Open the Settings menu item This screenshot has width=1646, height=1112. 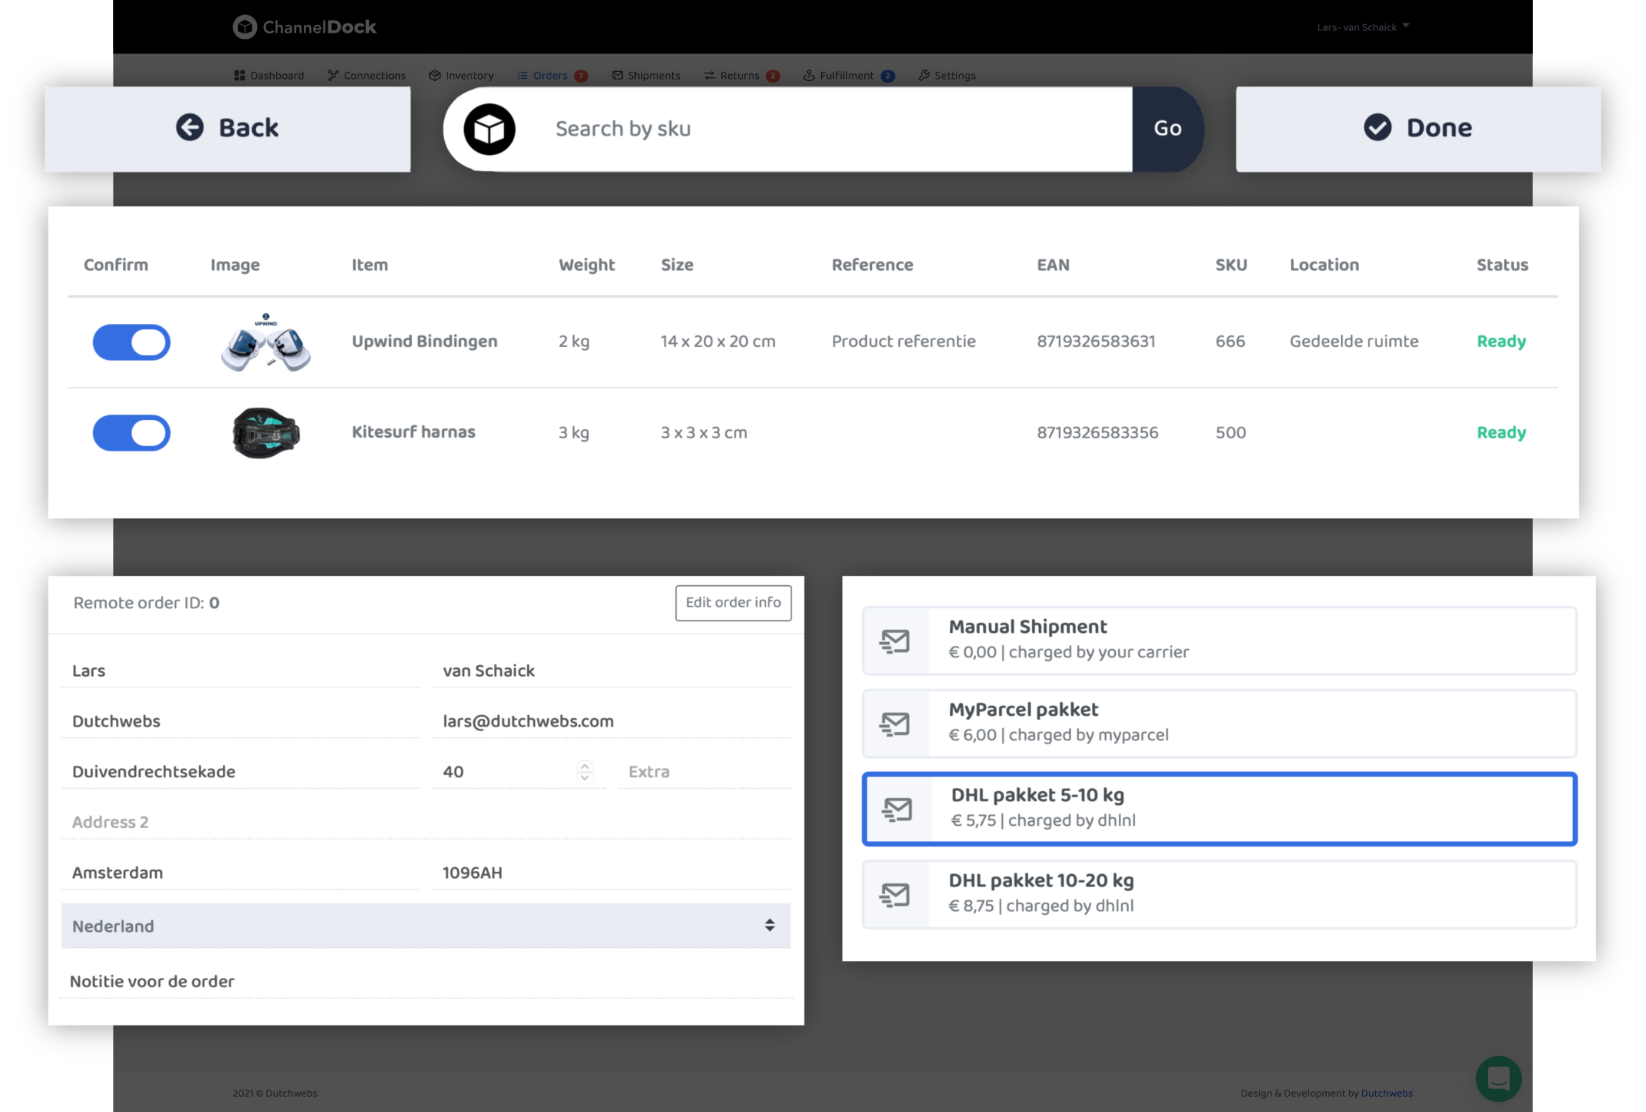pyautogui.click(x=947, y=76)
